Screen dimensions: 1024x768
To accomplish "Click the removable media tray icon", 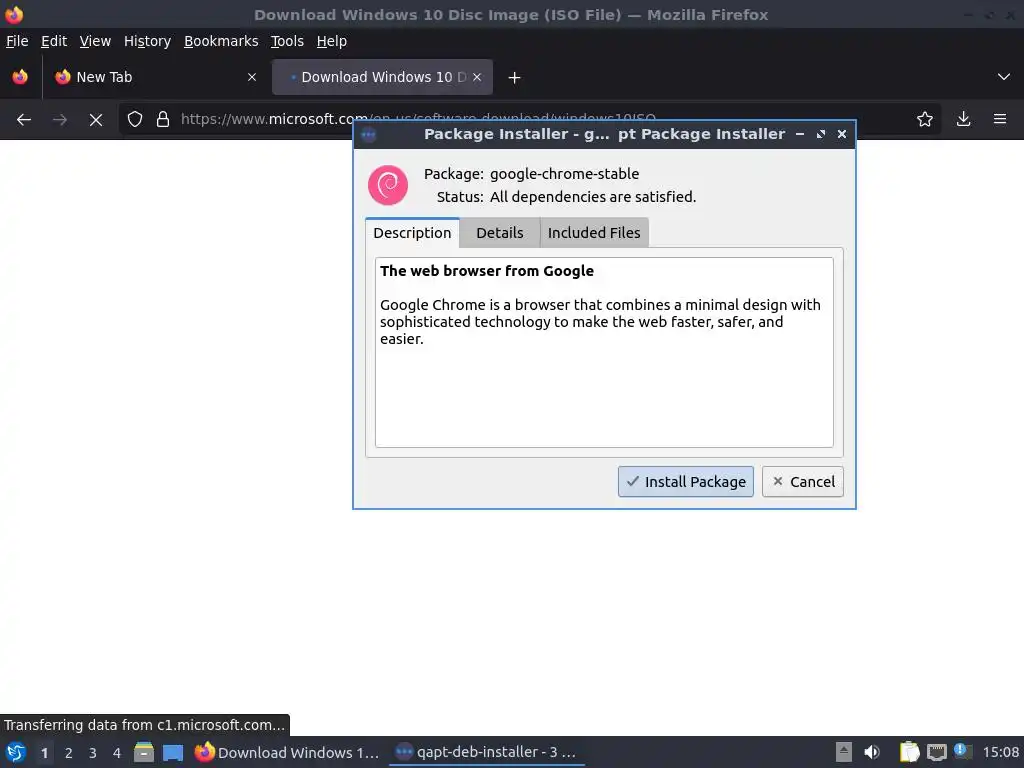I will click(844, 752).
